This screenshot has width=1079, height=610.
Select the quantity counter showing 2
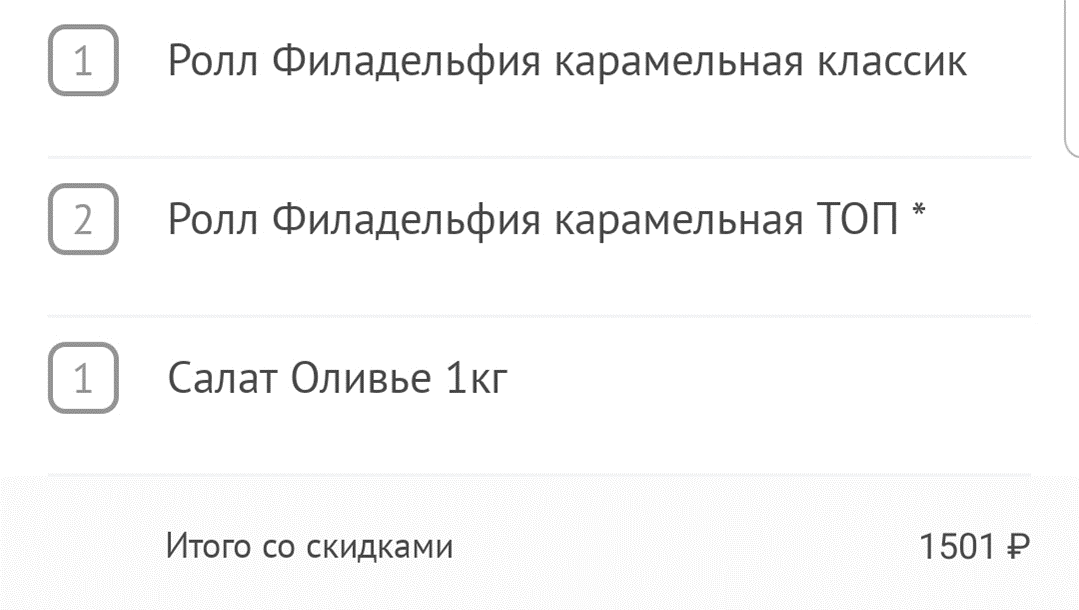coord(85,217)
